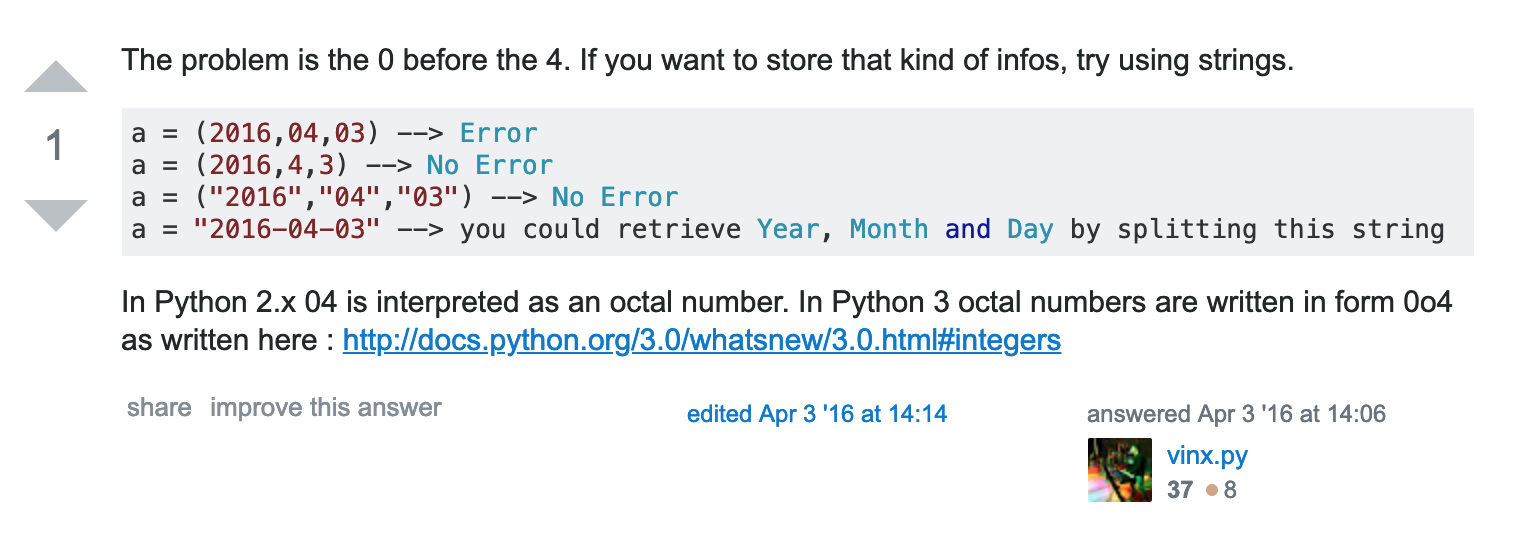Click the reputation score 37

tap(1179, 490)
